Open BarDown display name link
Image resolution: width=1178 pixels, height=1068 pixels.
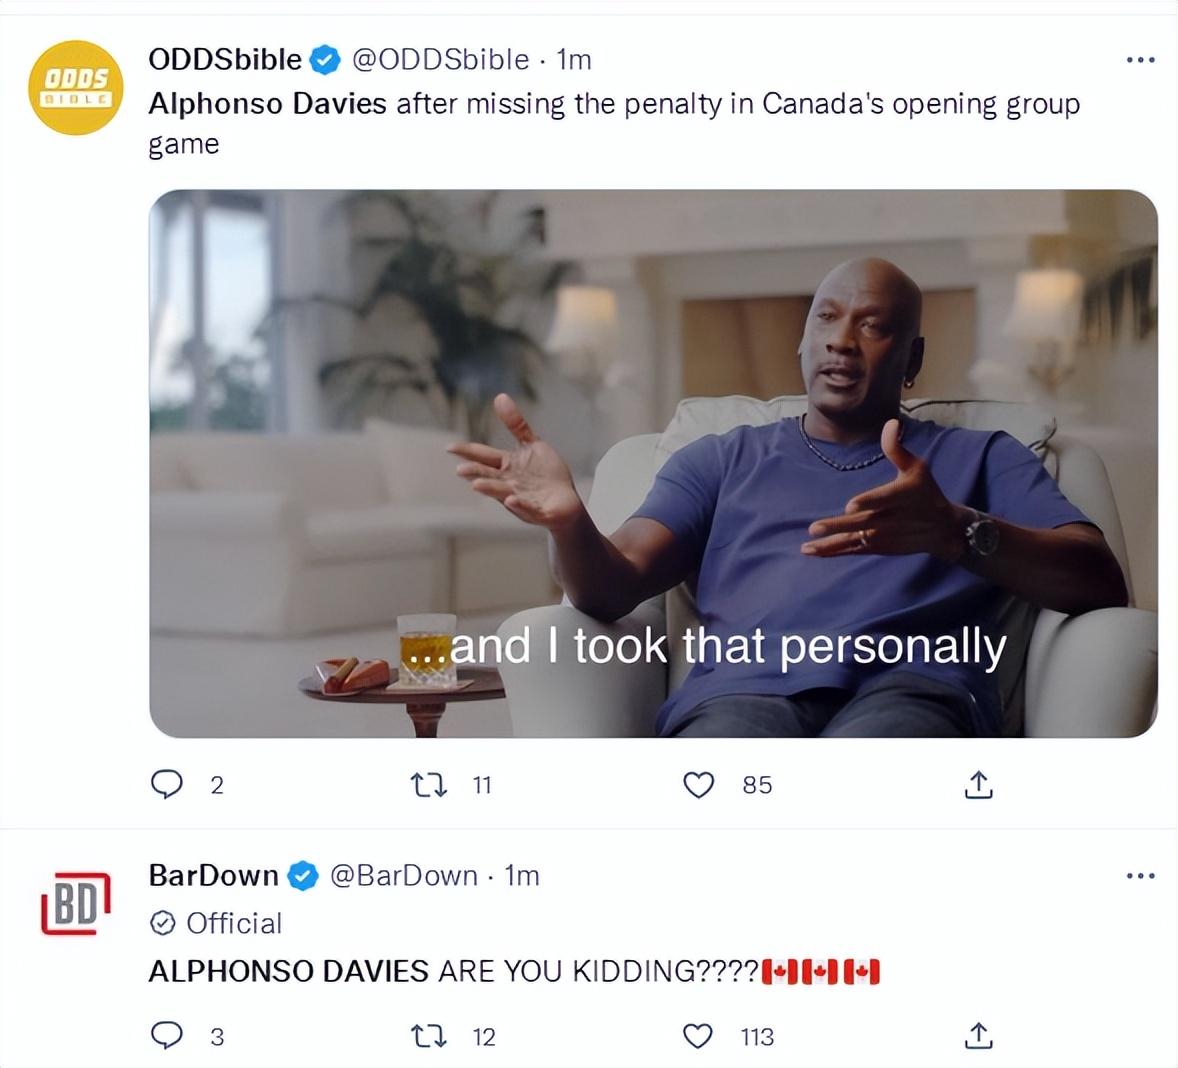pyautogui.click(x=213, y=876)
